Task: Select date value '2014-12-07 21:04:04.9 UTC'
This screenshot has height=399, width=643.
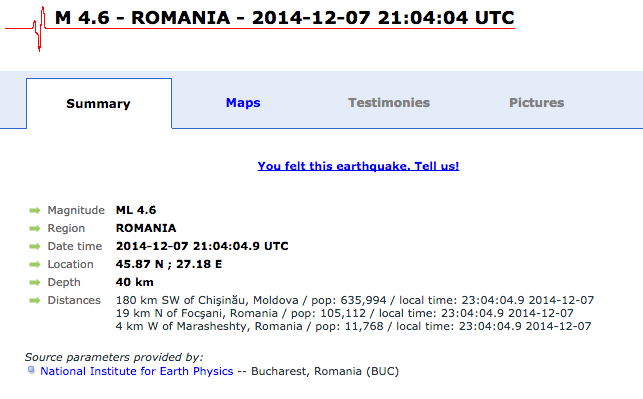Action: click(202, 246)
